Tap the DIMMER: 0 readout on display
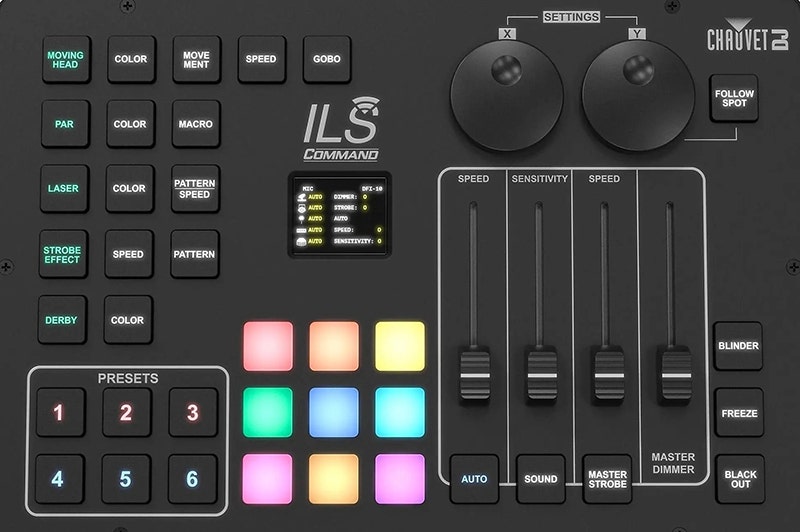Screen dimensions: 800x532 (351, 197)
